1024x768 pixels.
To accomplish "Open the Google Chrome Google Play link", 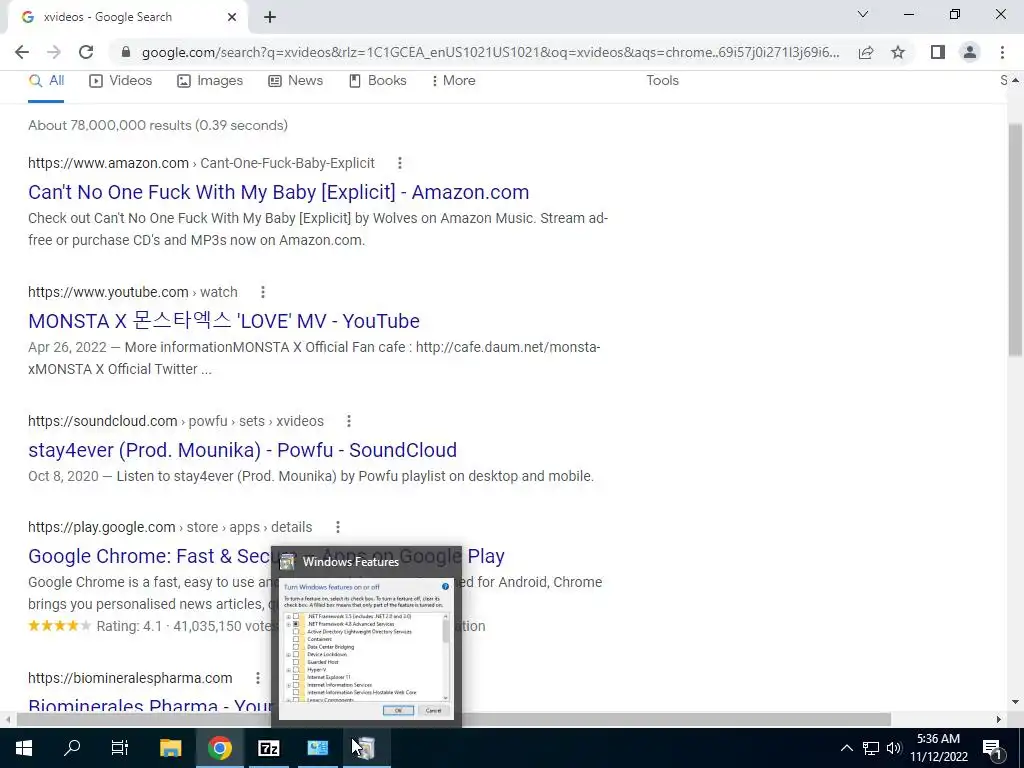I will click(150, 556).
